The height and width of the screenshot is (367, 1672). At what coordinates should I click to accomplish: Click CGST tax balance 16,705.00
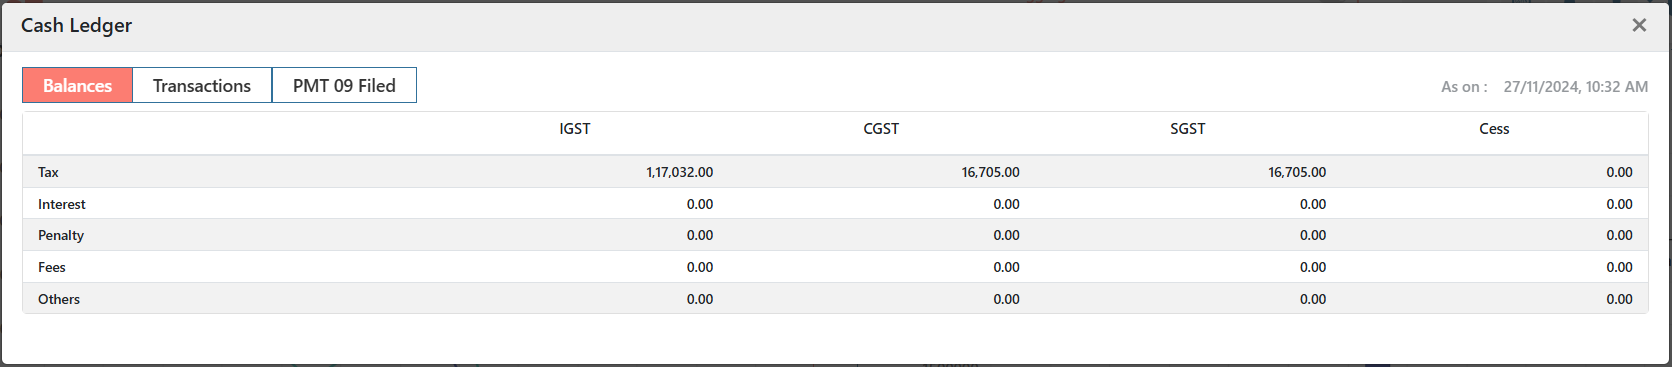point(991,172)
